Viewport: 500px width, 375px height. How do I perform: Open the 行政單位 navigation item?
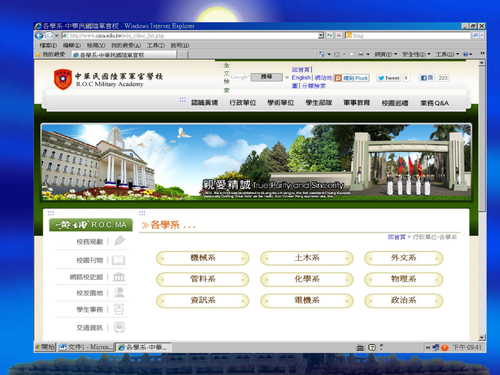coord(243,103)
